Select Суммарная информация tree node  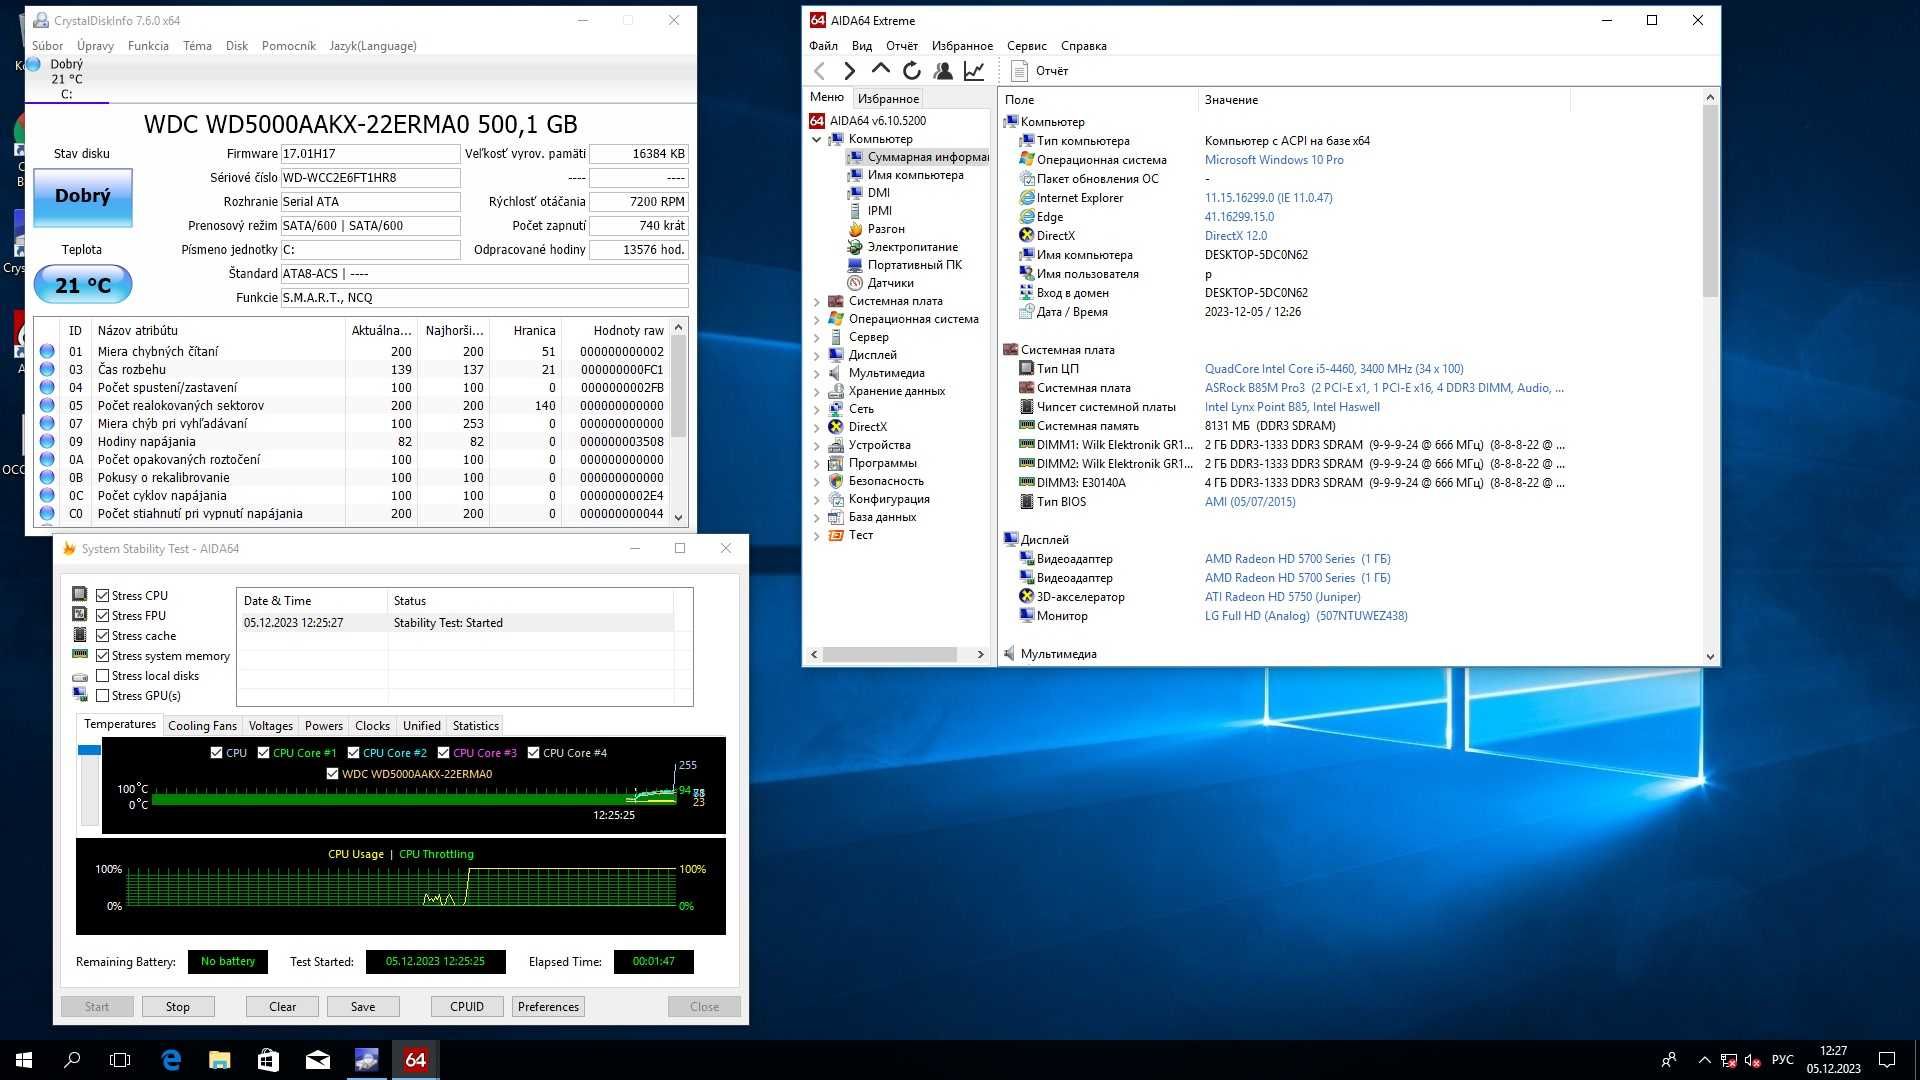(927, 157)
